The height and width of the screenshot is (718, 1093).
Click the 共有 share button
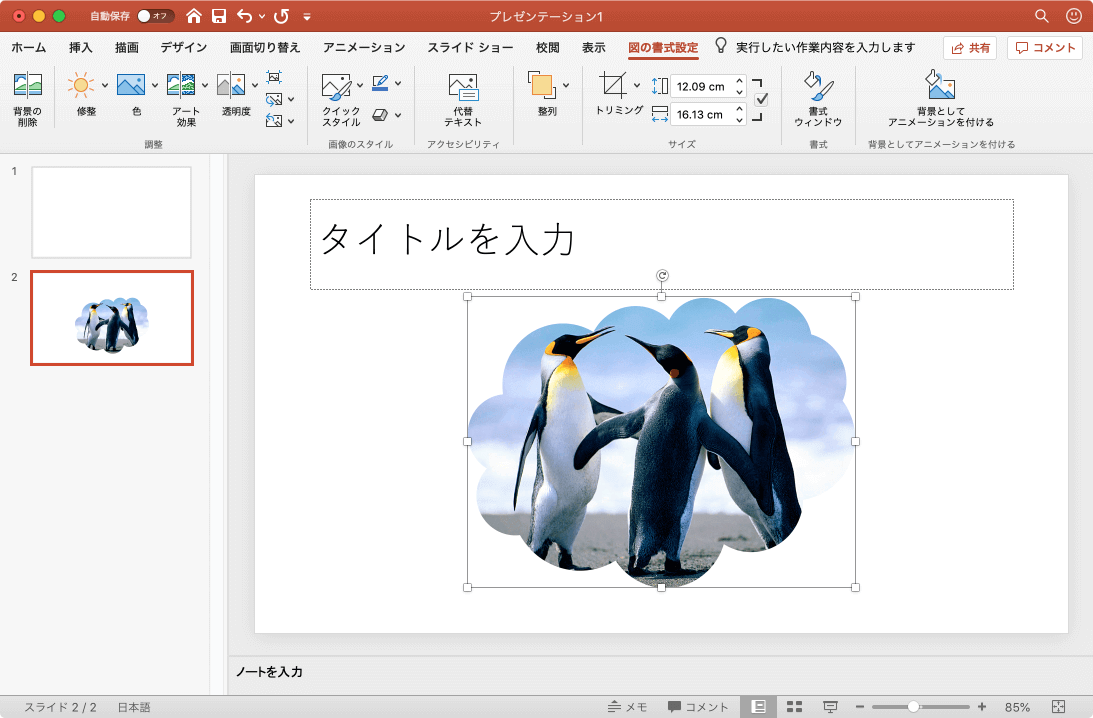(969, 48)
